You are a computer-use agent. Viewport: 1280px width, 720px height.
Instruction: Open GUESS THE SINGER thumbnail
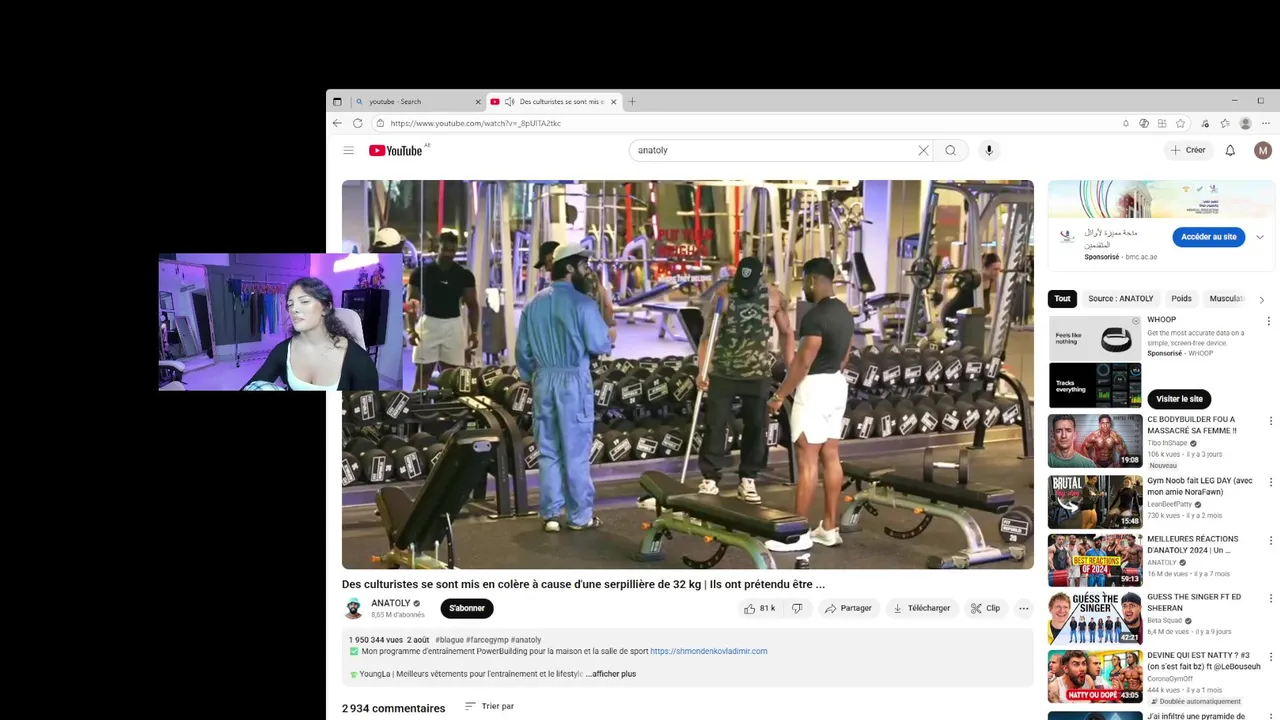(x=1095, y=618)
